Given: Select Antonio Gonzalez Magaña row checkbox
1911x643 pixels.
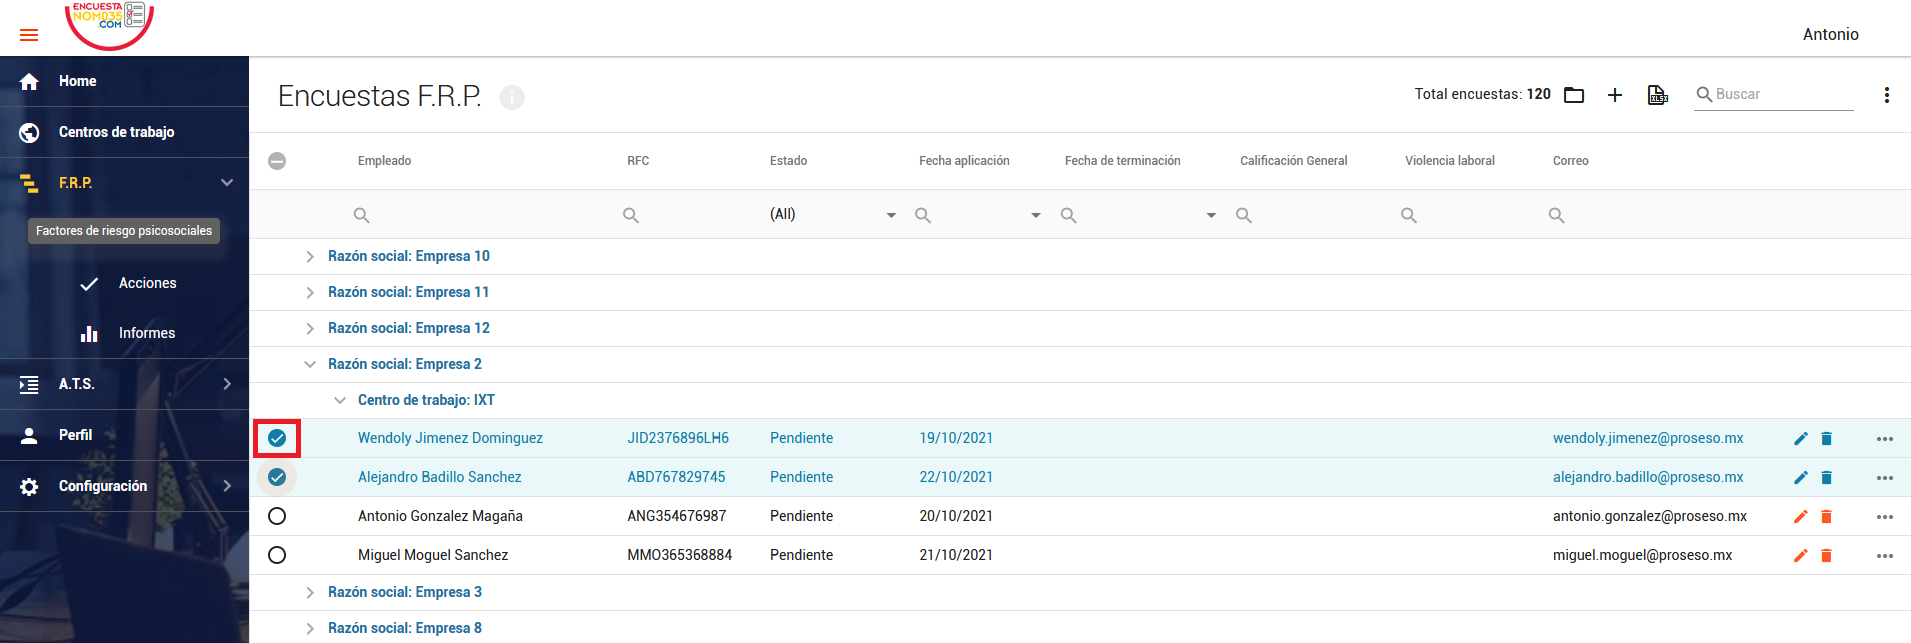Looking at the screenshot, I should click(277, 516).
